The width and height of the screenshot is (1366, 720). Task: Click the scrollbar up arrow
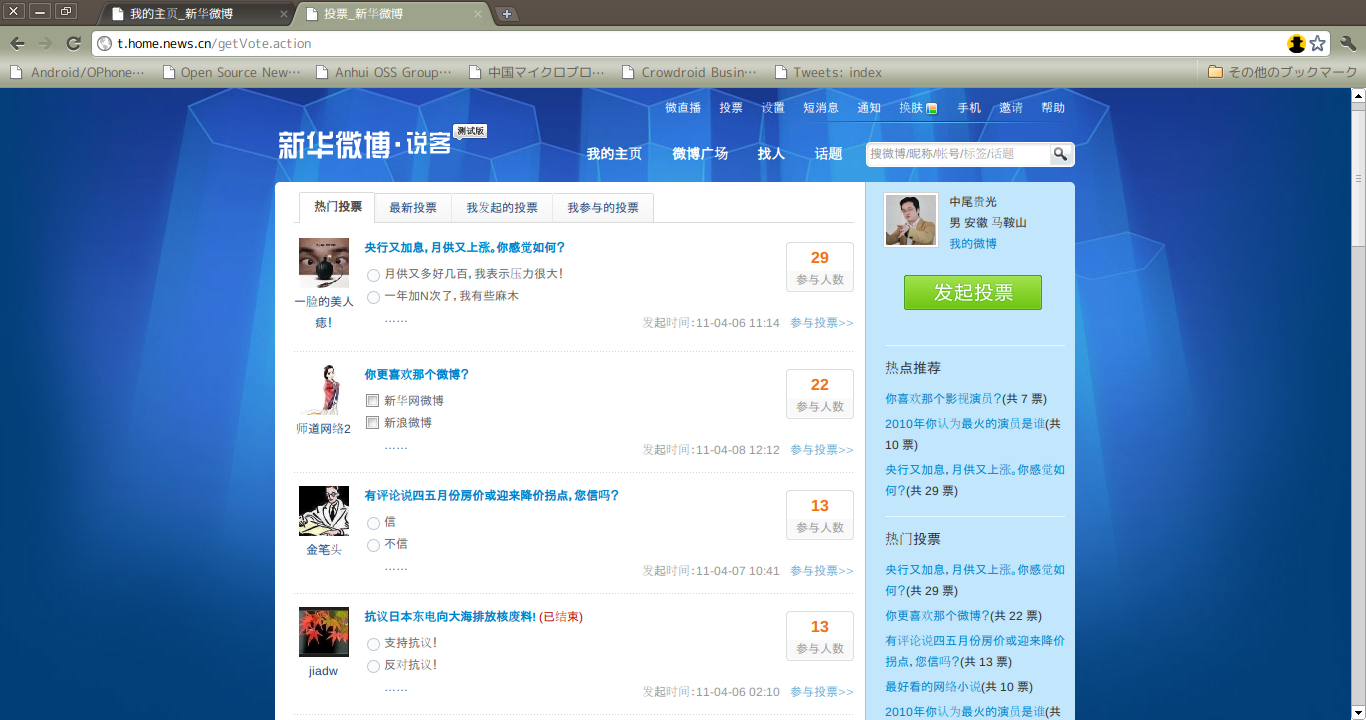1358,96
